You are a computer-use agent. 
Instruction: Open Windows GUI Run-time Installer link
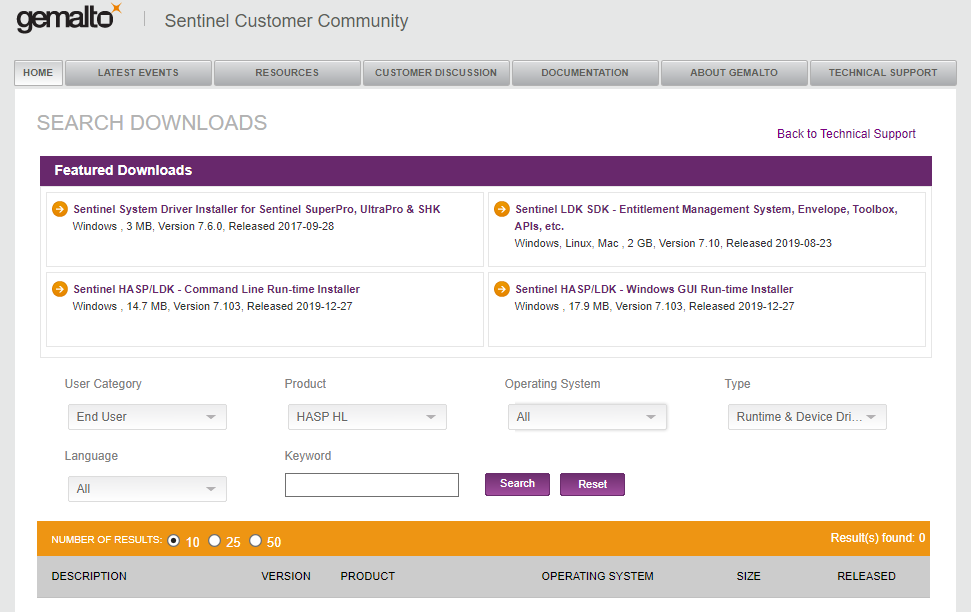[654, 289]
